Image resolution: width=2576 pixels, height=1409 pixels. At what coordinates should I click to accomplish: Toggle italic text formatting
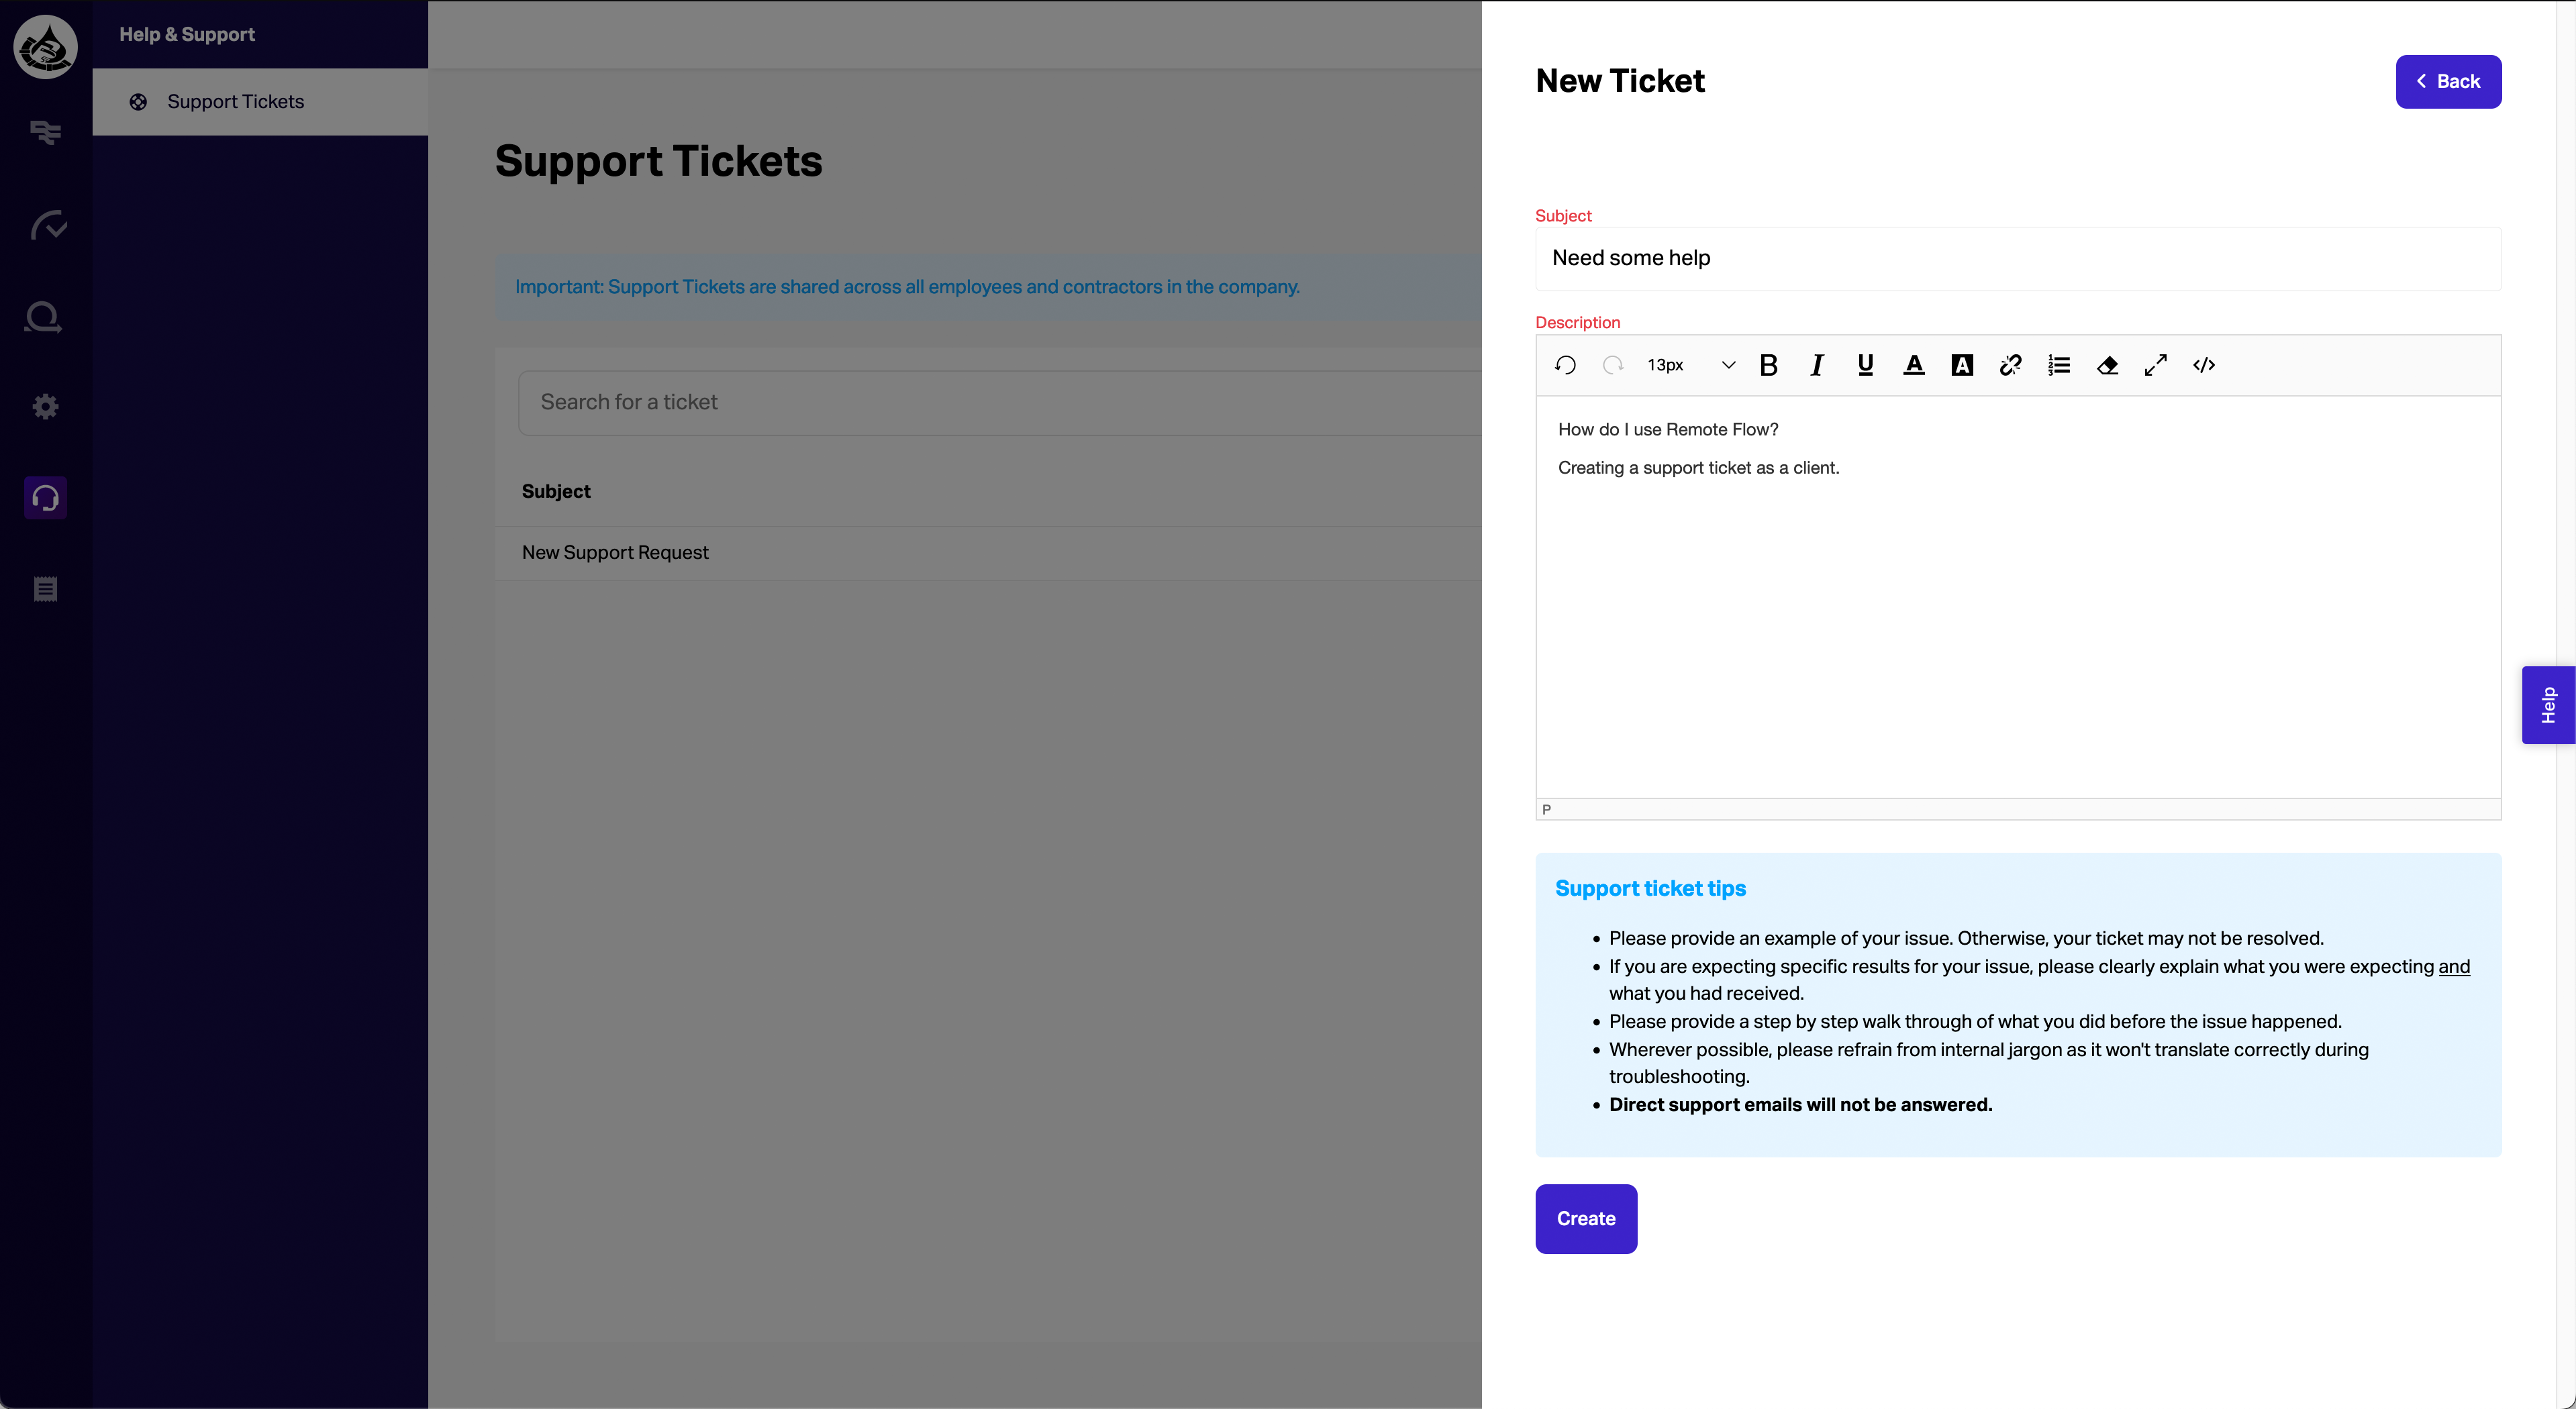point(1816,365)
